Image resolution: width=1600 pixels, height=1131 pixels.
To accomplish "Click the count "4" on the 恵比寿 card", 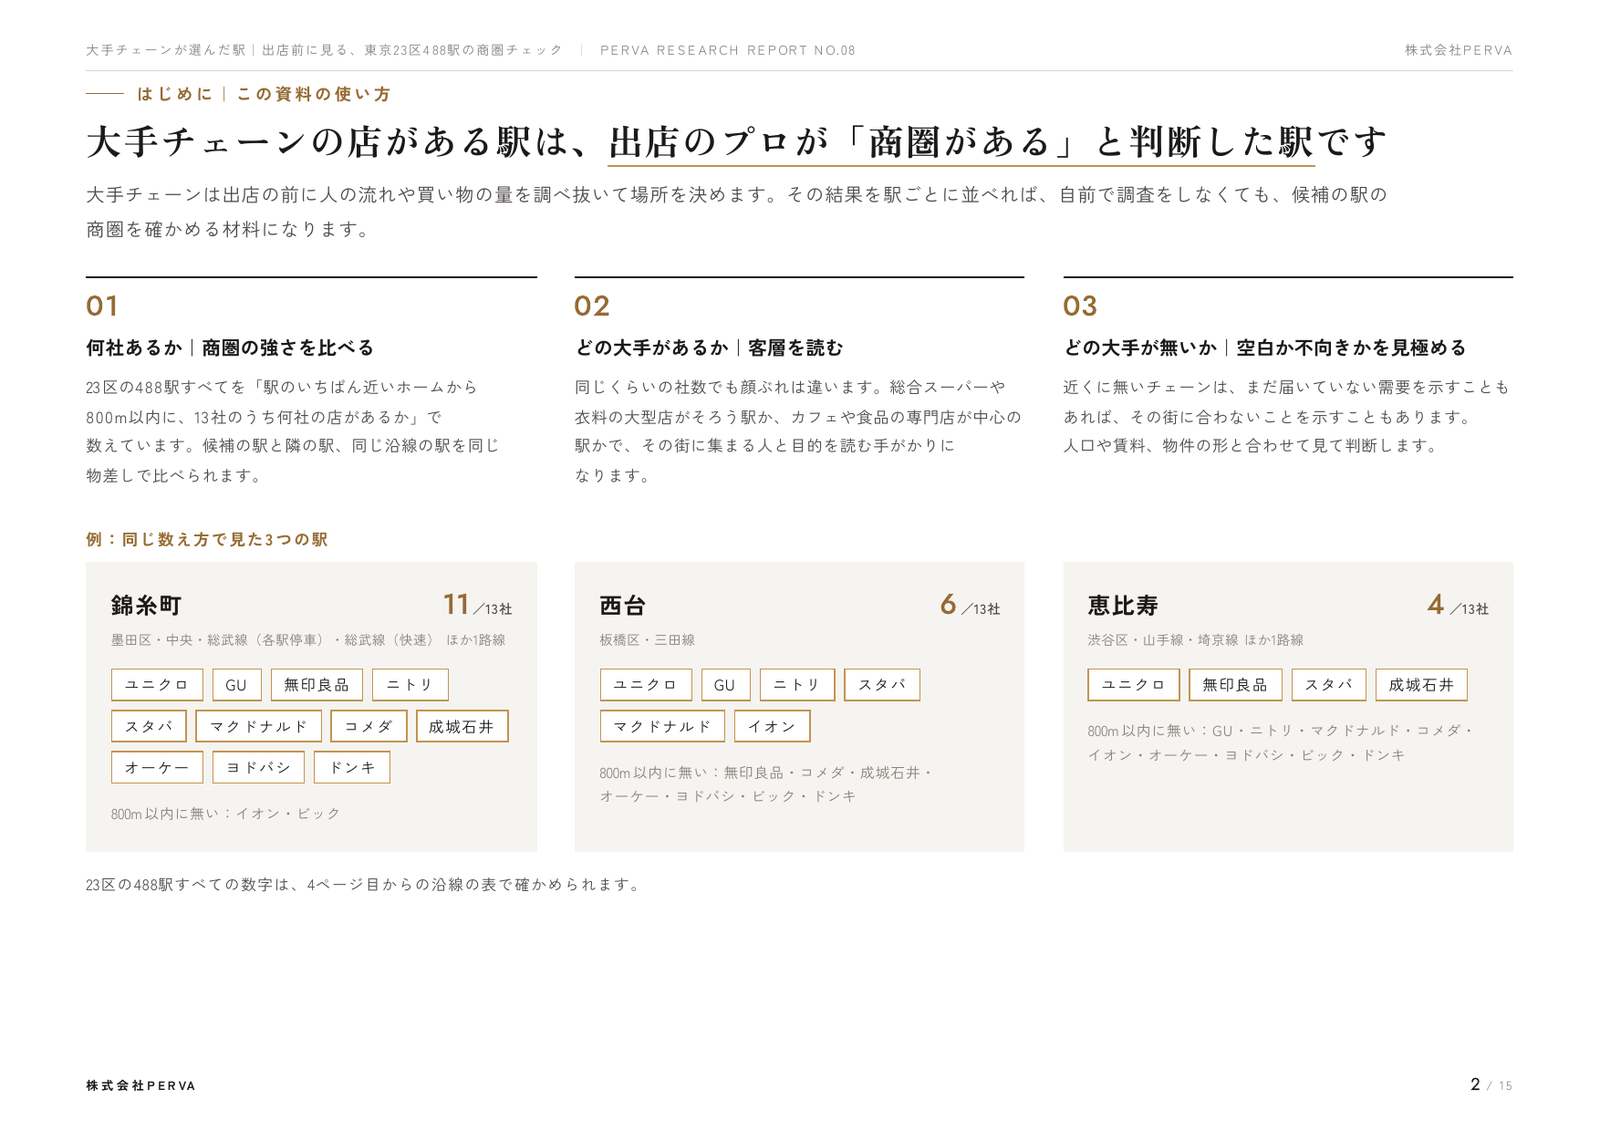I will (1436, 604).
